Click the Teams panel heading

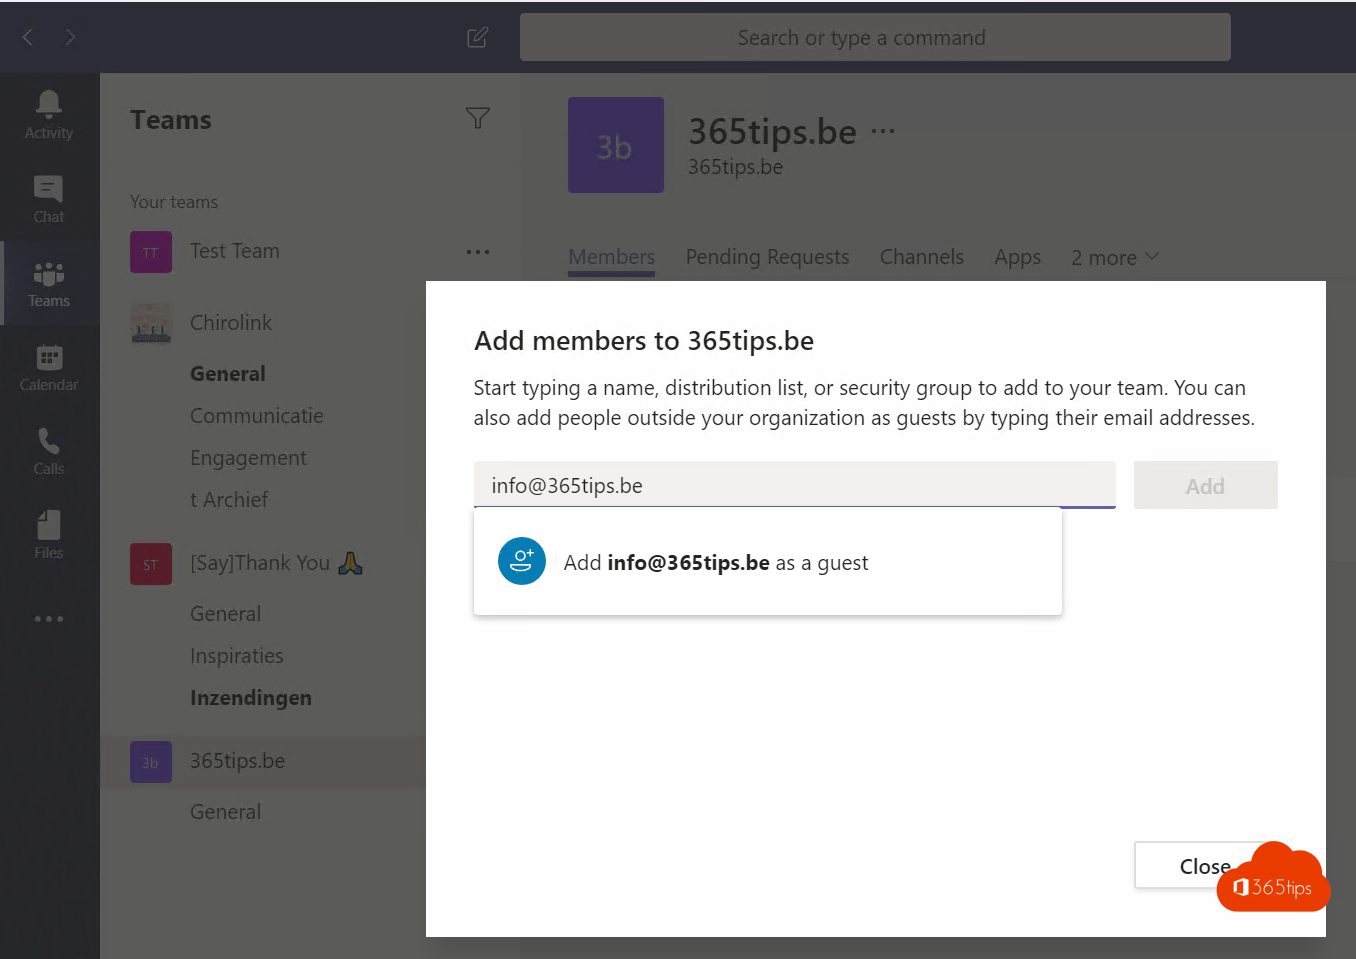(171, 120)
